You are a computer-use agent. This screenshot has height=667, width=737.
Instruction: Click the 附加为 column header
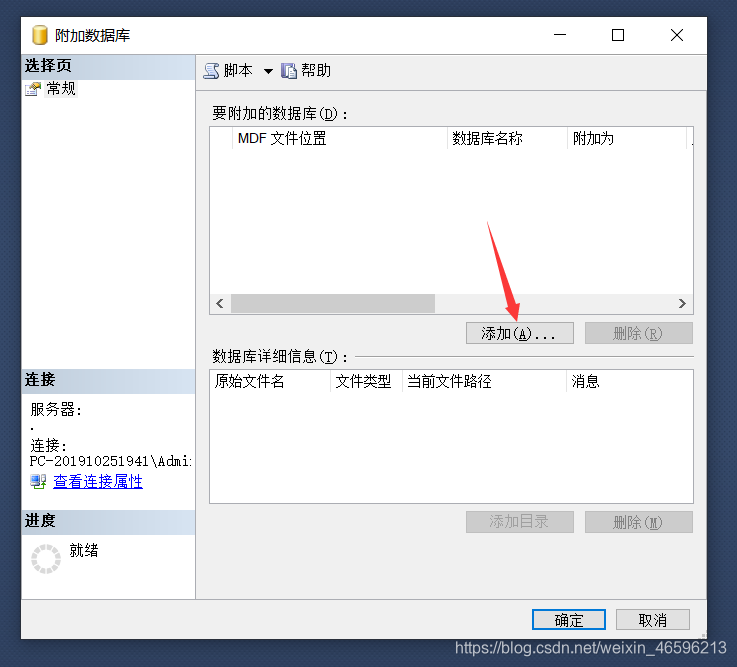[x=627, y=139]
